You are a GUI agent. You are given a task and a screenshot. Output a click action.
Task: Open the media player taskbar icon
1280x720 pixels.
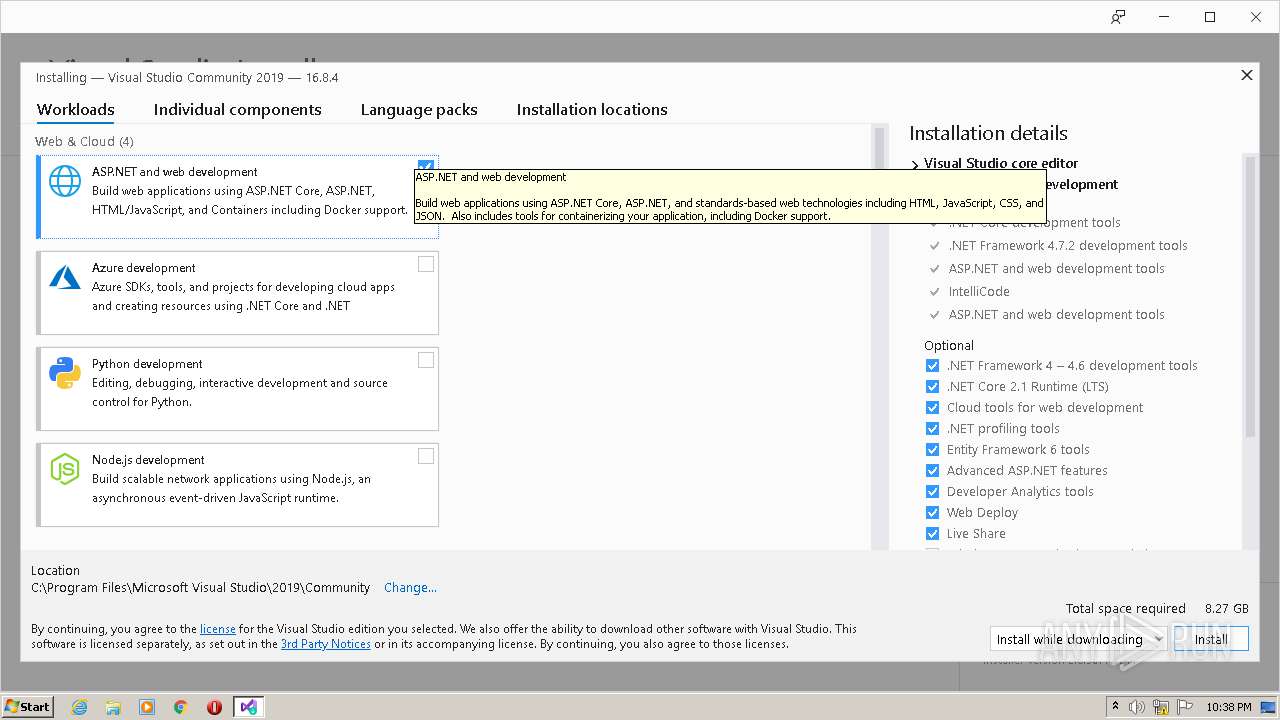(147, 707)
